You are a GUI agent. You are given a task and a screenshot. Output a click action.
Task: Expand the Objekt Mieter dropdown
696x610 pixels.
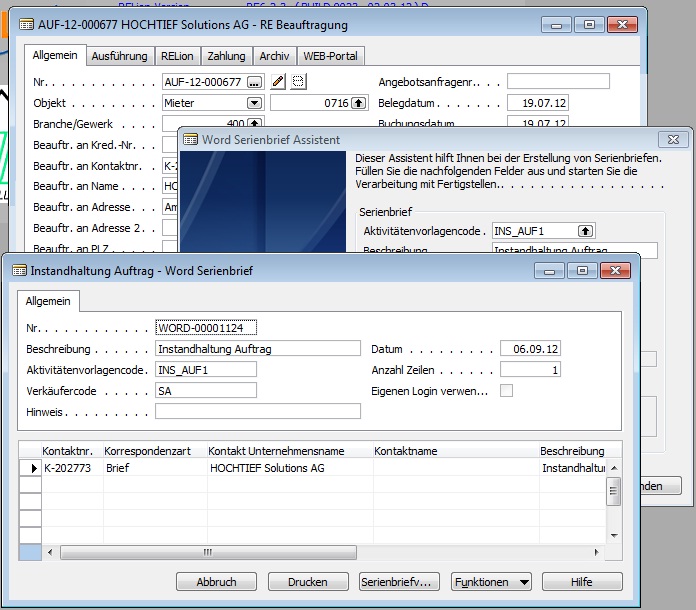(x=254, y=103)
